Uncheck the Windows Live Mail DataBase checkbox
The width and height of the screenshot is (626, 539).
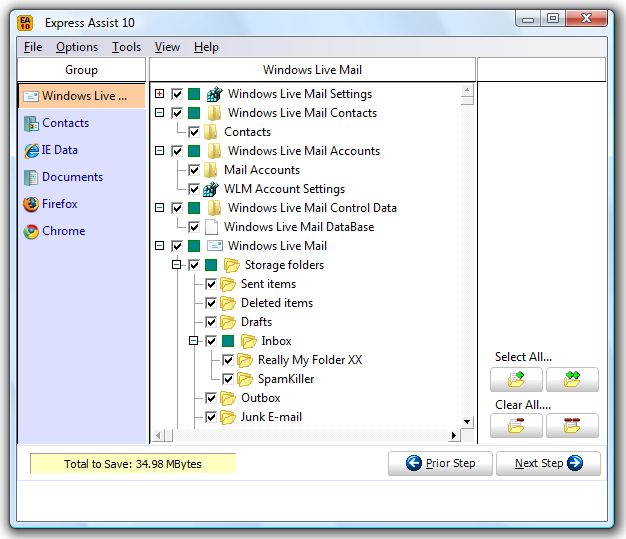point(194,227)
